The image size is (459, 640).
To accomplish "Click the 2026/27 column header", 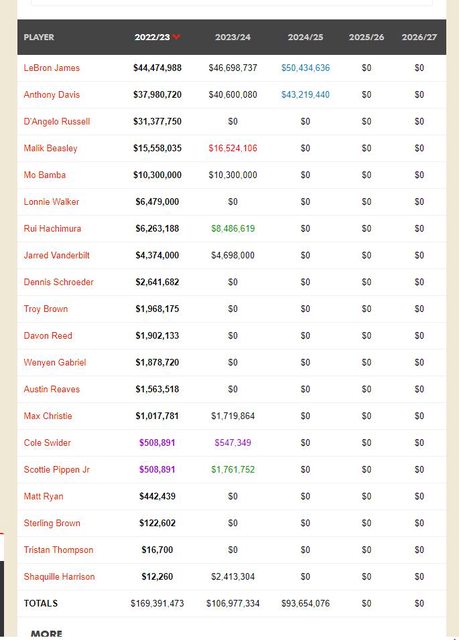I will point(419,37).
